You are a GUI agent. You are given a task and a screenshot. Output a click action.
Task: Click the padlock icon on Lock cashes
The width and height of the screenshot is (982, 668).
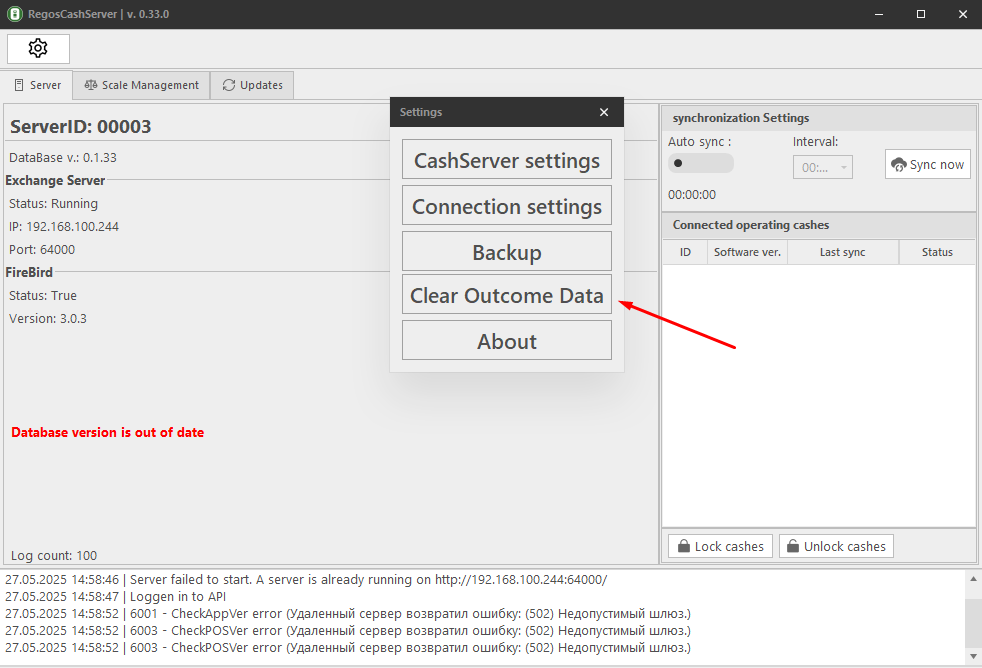coord(684,546)
